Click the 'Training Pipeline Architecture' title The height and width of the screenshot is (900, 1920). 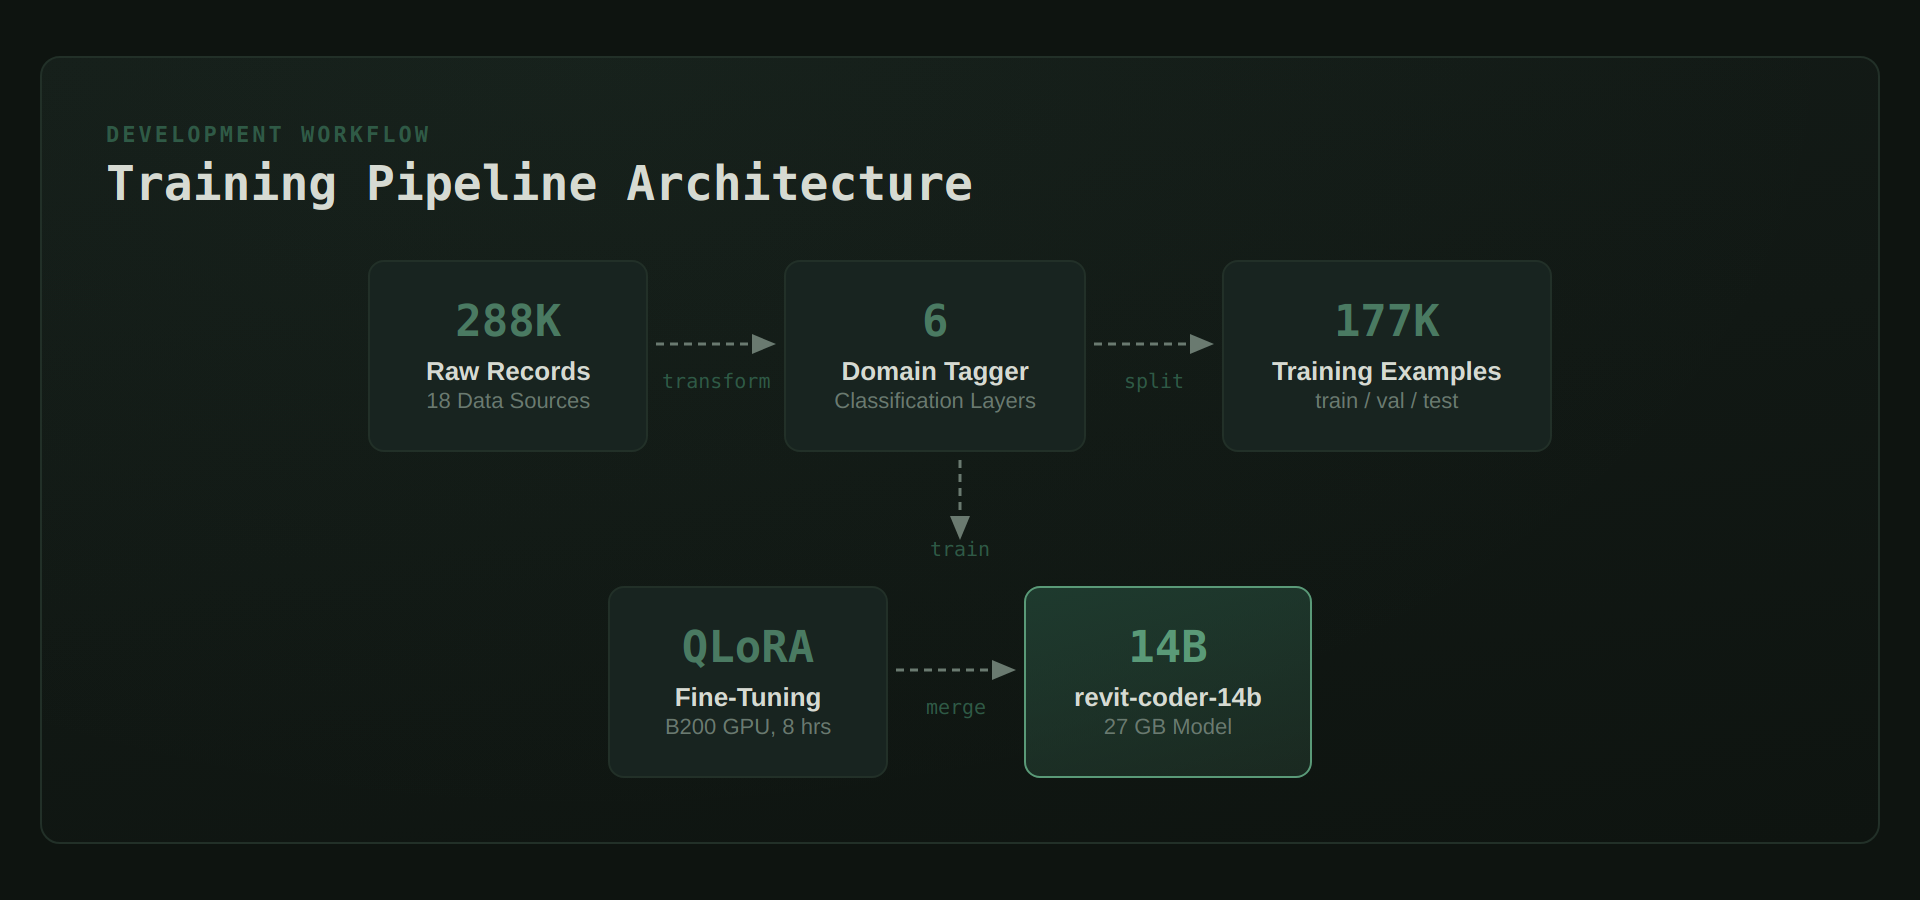pos(539,184)
